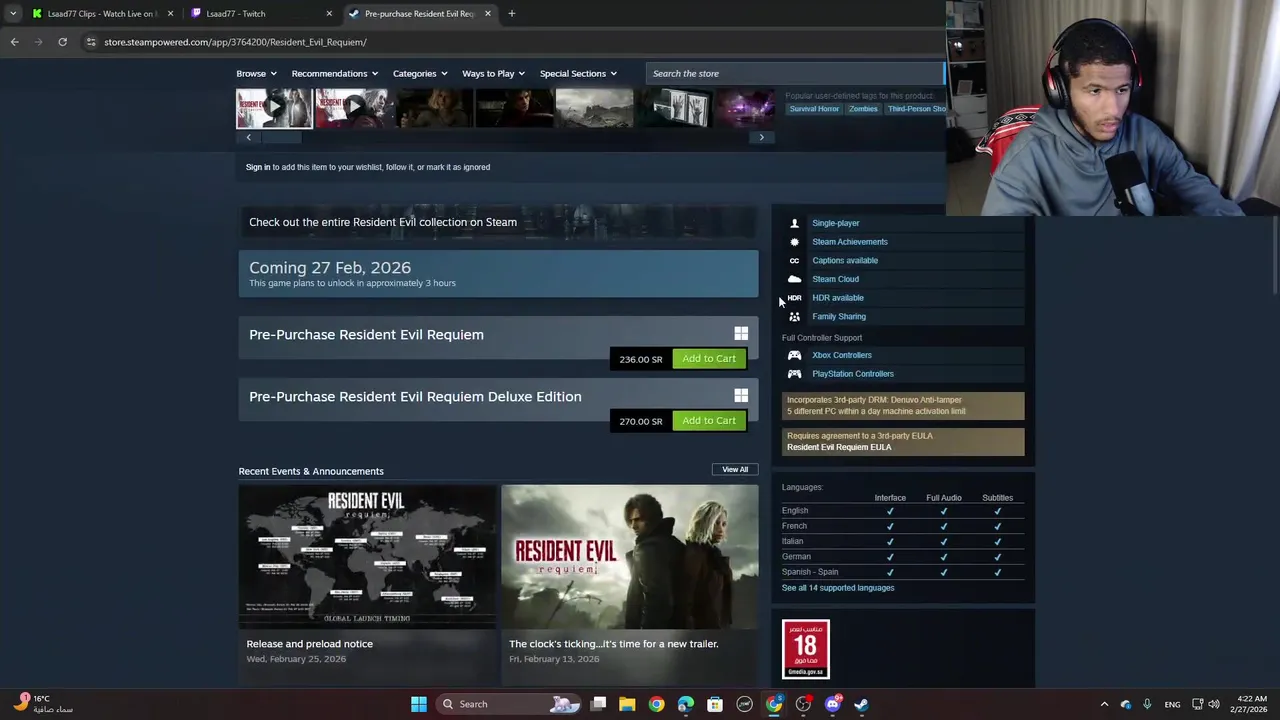Open the Browse menu
The image size is (1280, 720).
pyautogui.click(x=256, y=73)
